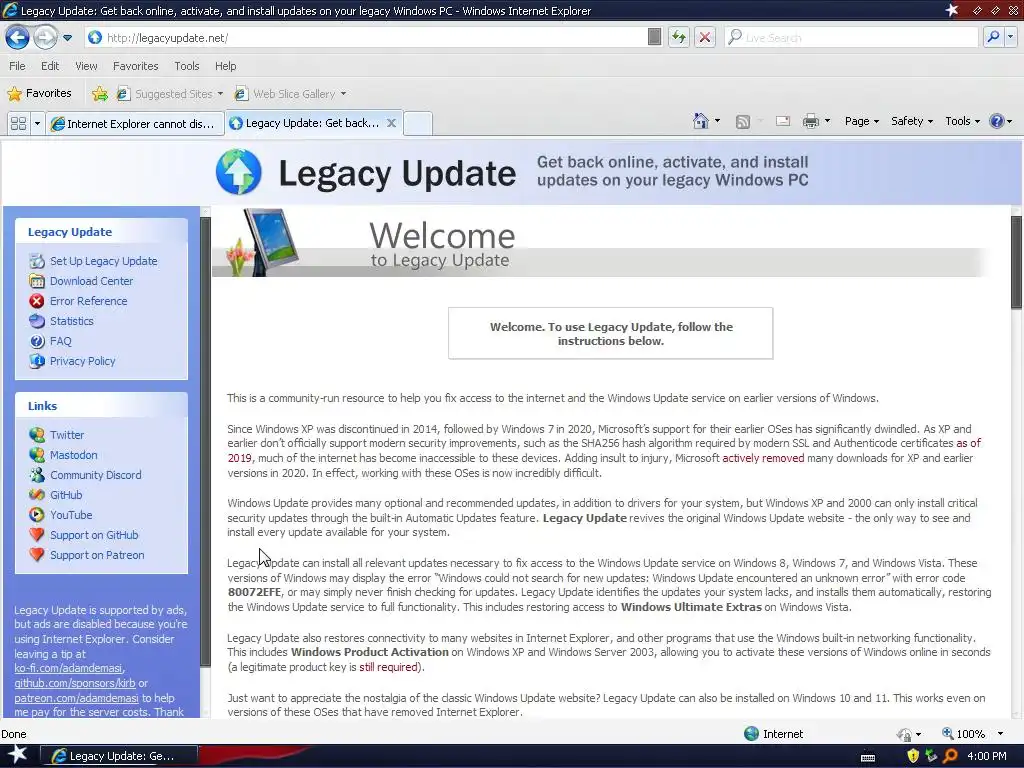The height and width of the screenshot is (768, 1024).
Task: Expand search provider options dropdown
Action: pos(1010,37)
